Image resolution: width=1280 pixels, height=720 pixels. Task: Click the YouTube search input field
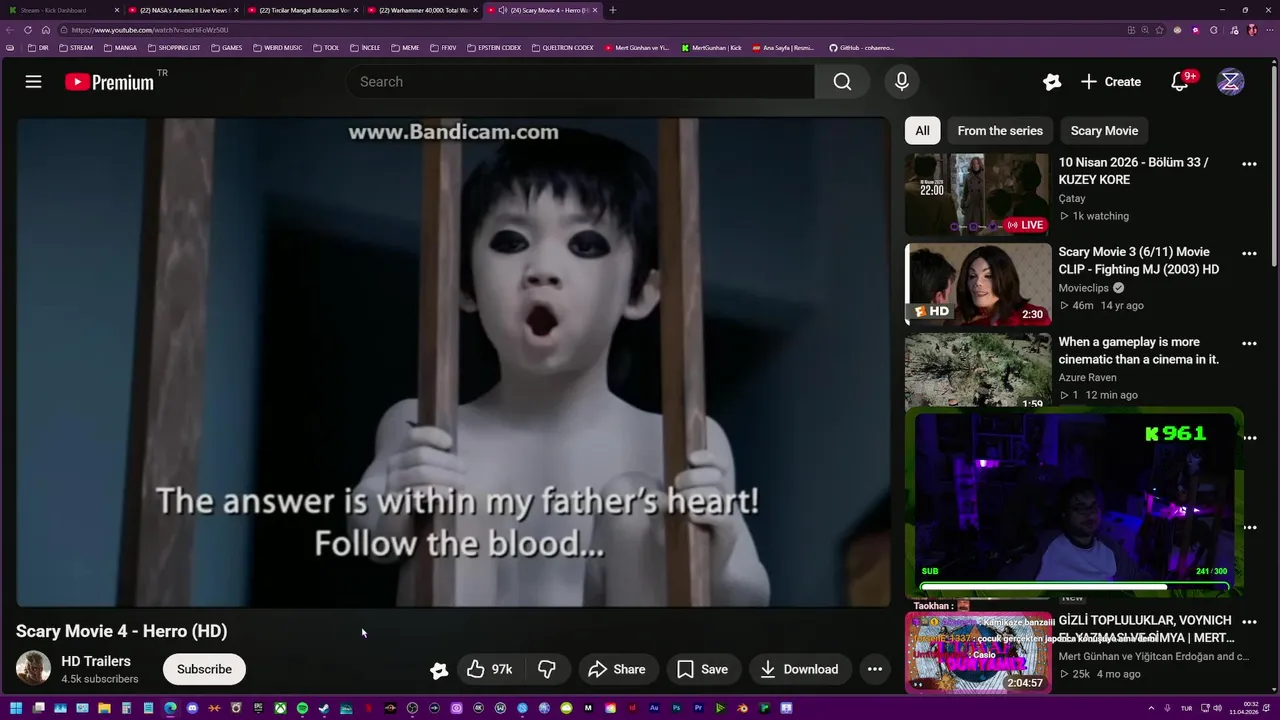pyautogui.click(x=580, y=82)
